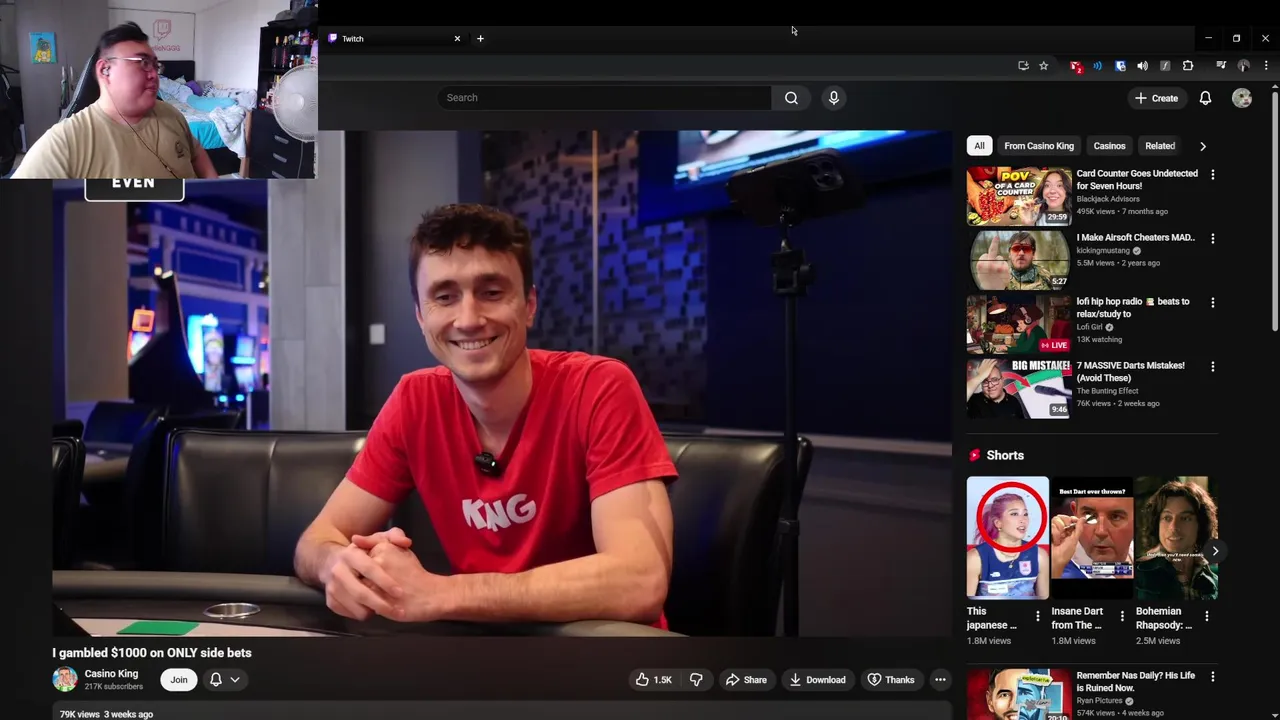Viewport: 1280px width, 720px height.
Task: Click the Lofi Girl channel name
Action: point(1089,327)
